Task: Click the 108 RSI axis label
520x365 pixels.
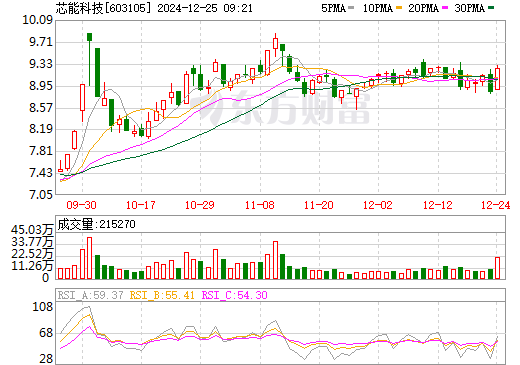Action: coord(42,307)
